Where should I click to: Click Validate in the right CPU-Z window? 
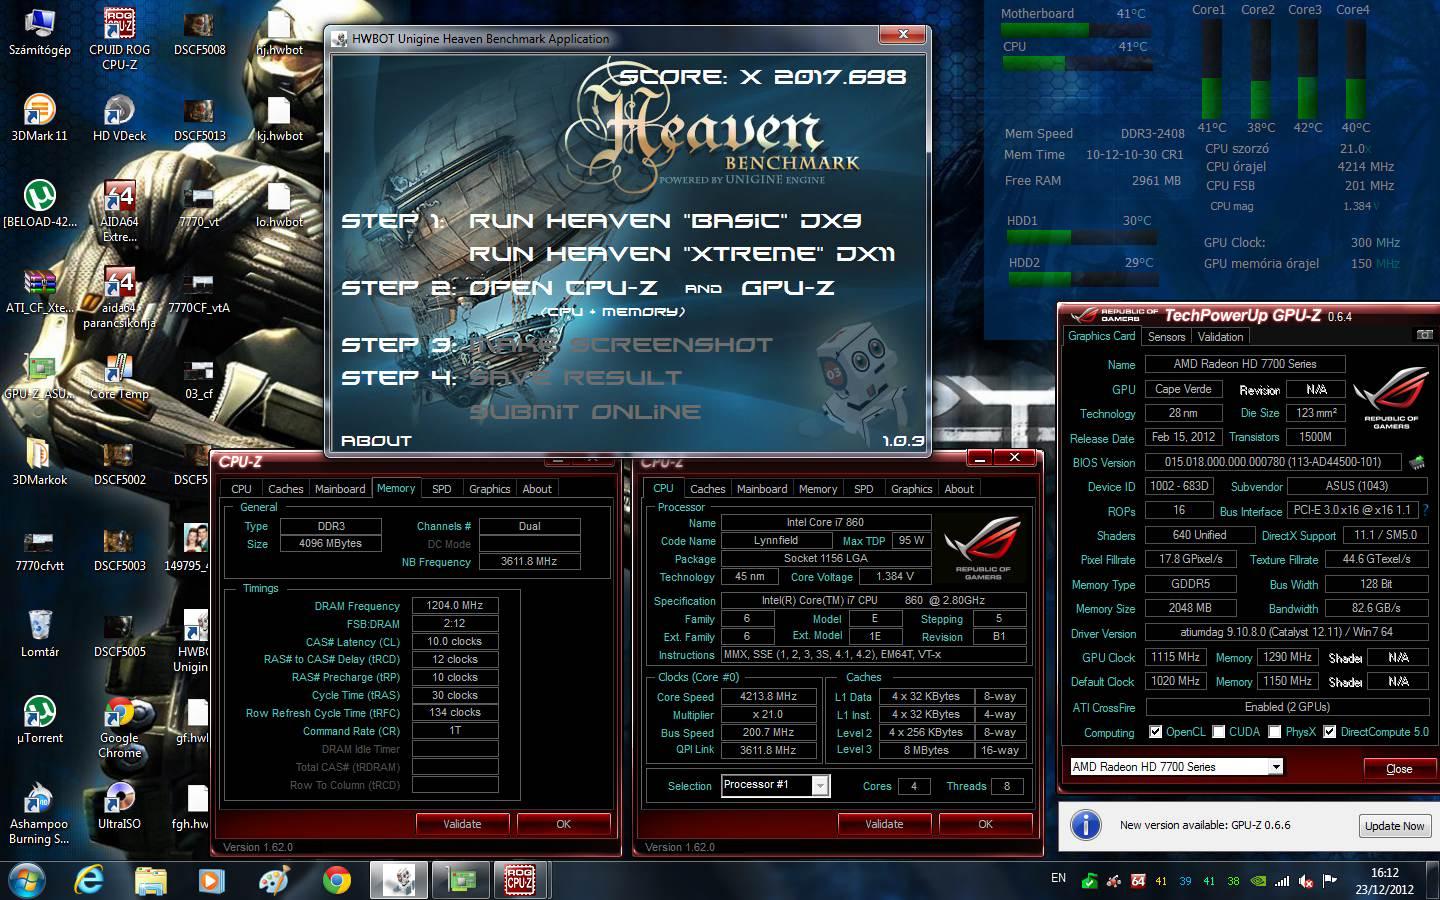(x=884, y=824)
